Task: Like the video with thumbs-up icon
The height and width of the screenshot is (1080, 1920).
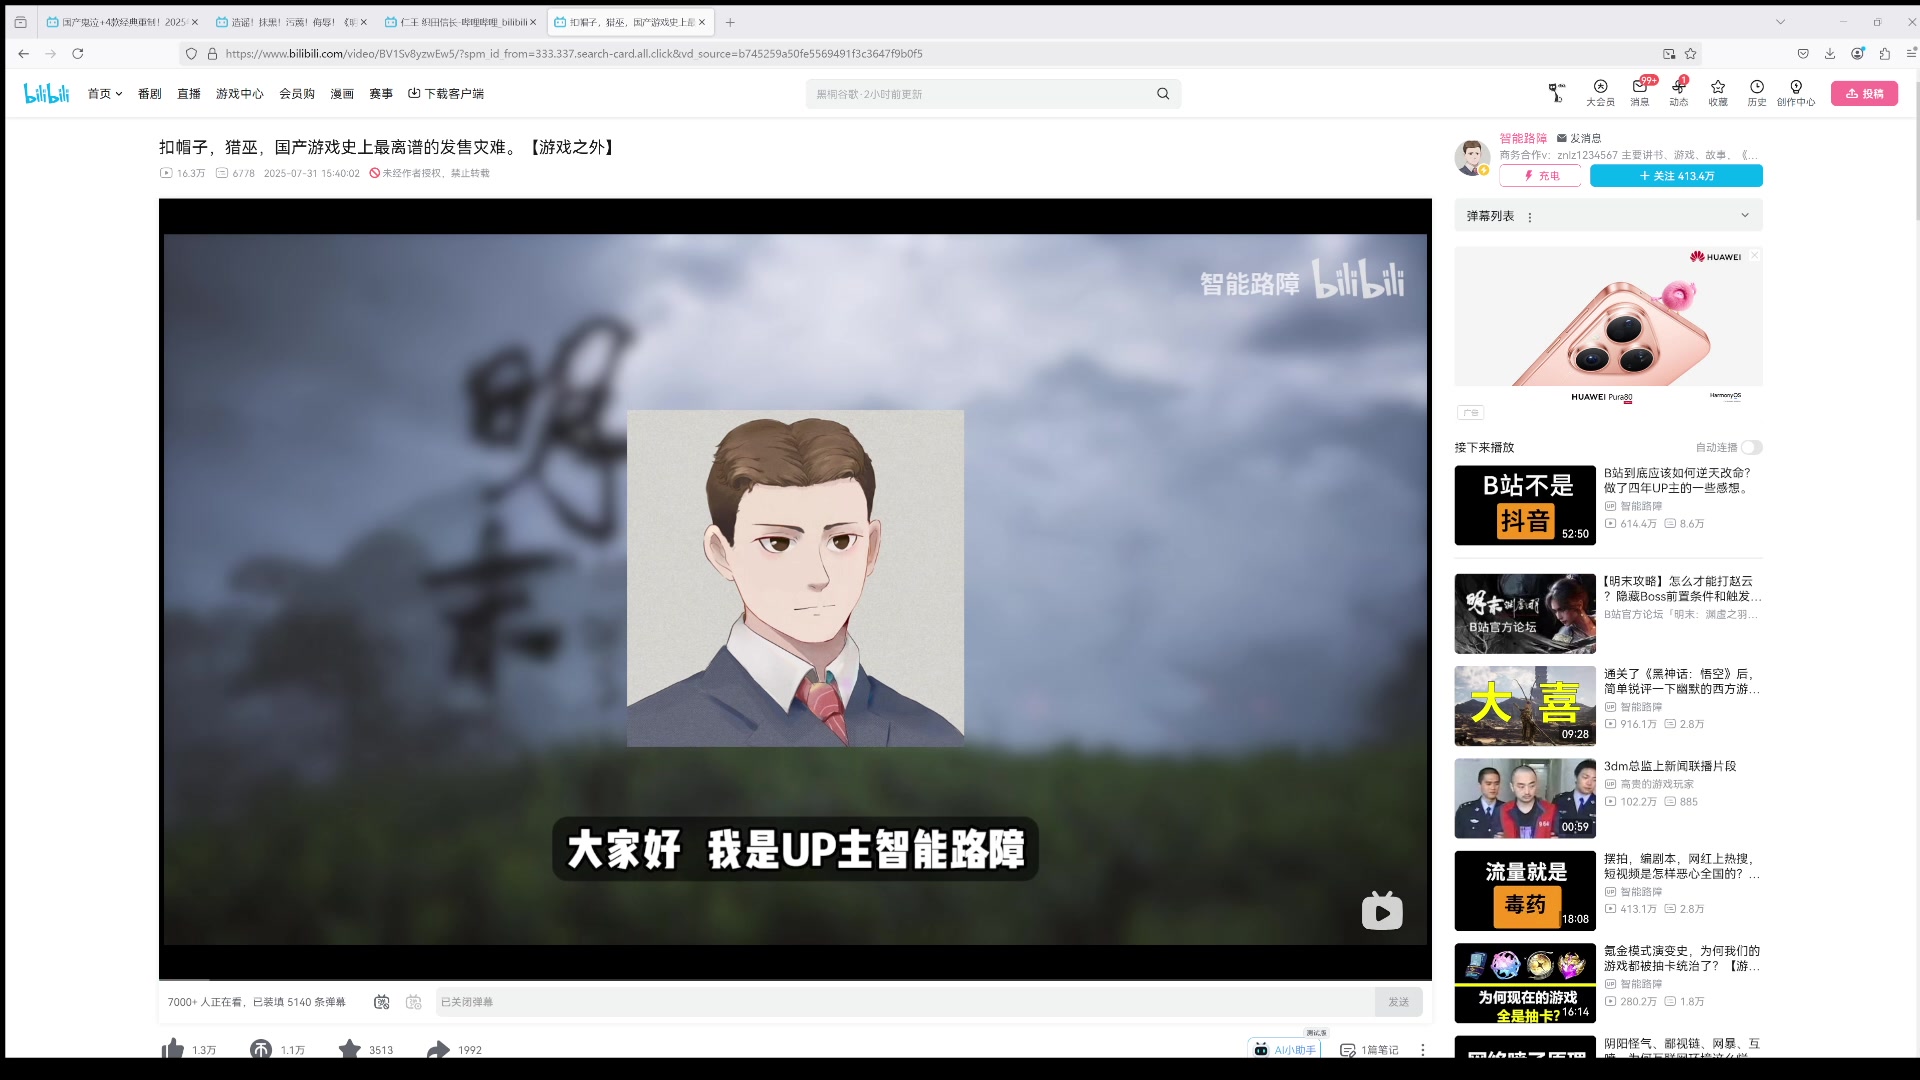Action: point(173,1049)
